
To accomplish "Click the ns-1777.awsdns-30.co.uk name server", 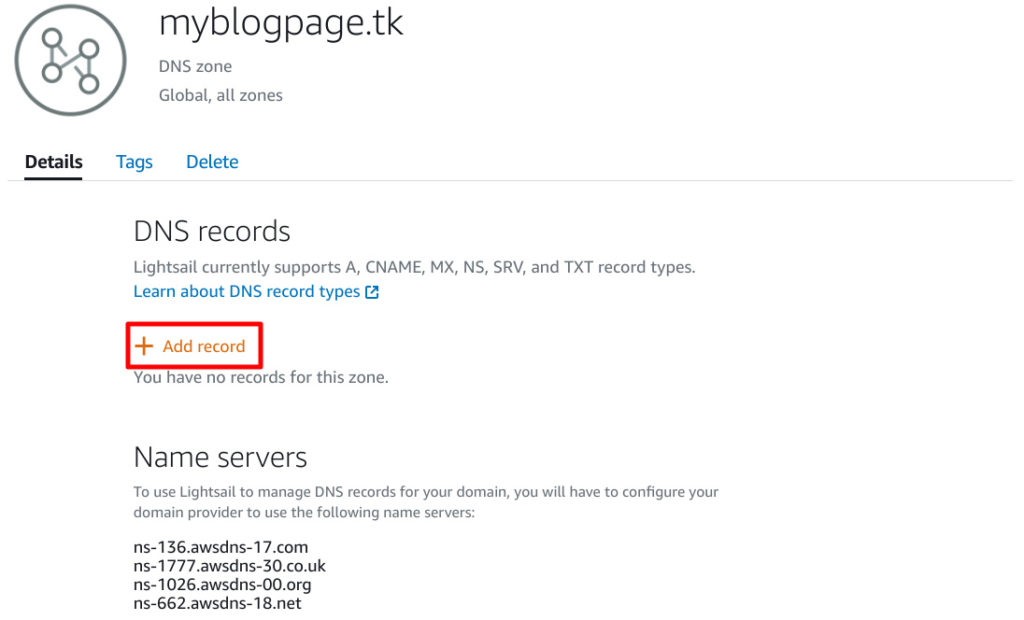I will pyautogui.click(x=229, y=566).
